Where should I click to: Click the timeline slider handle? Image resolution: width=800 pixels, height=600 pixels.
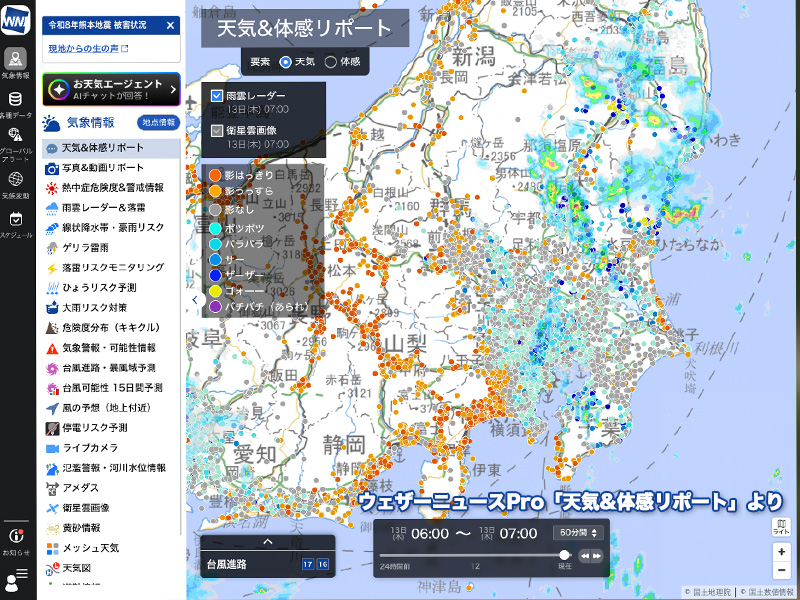[564, 555]
